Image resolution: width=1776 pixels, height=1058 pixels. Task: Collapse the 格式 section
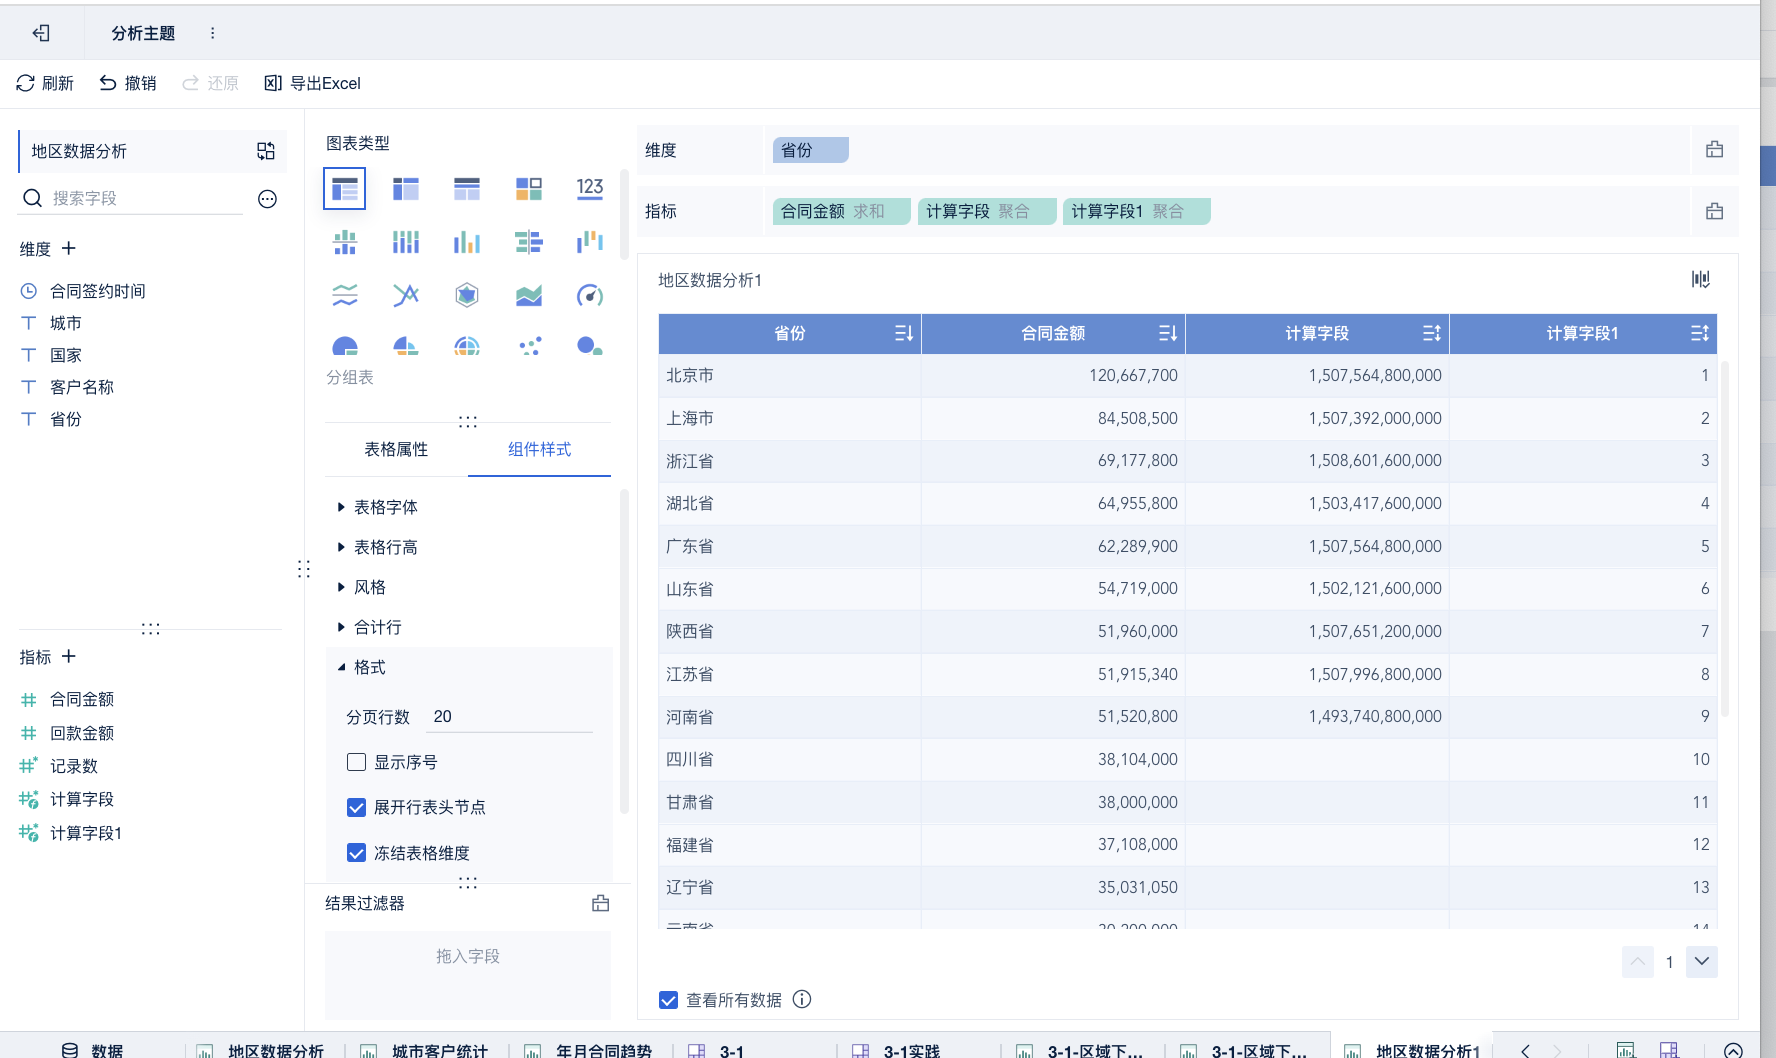click(x=362, y=667)
